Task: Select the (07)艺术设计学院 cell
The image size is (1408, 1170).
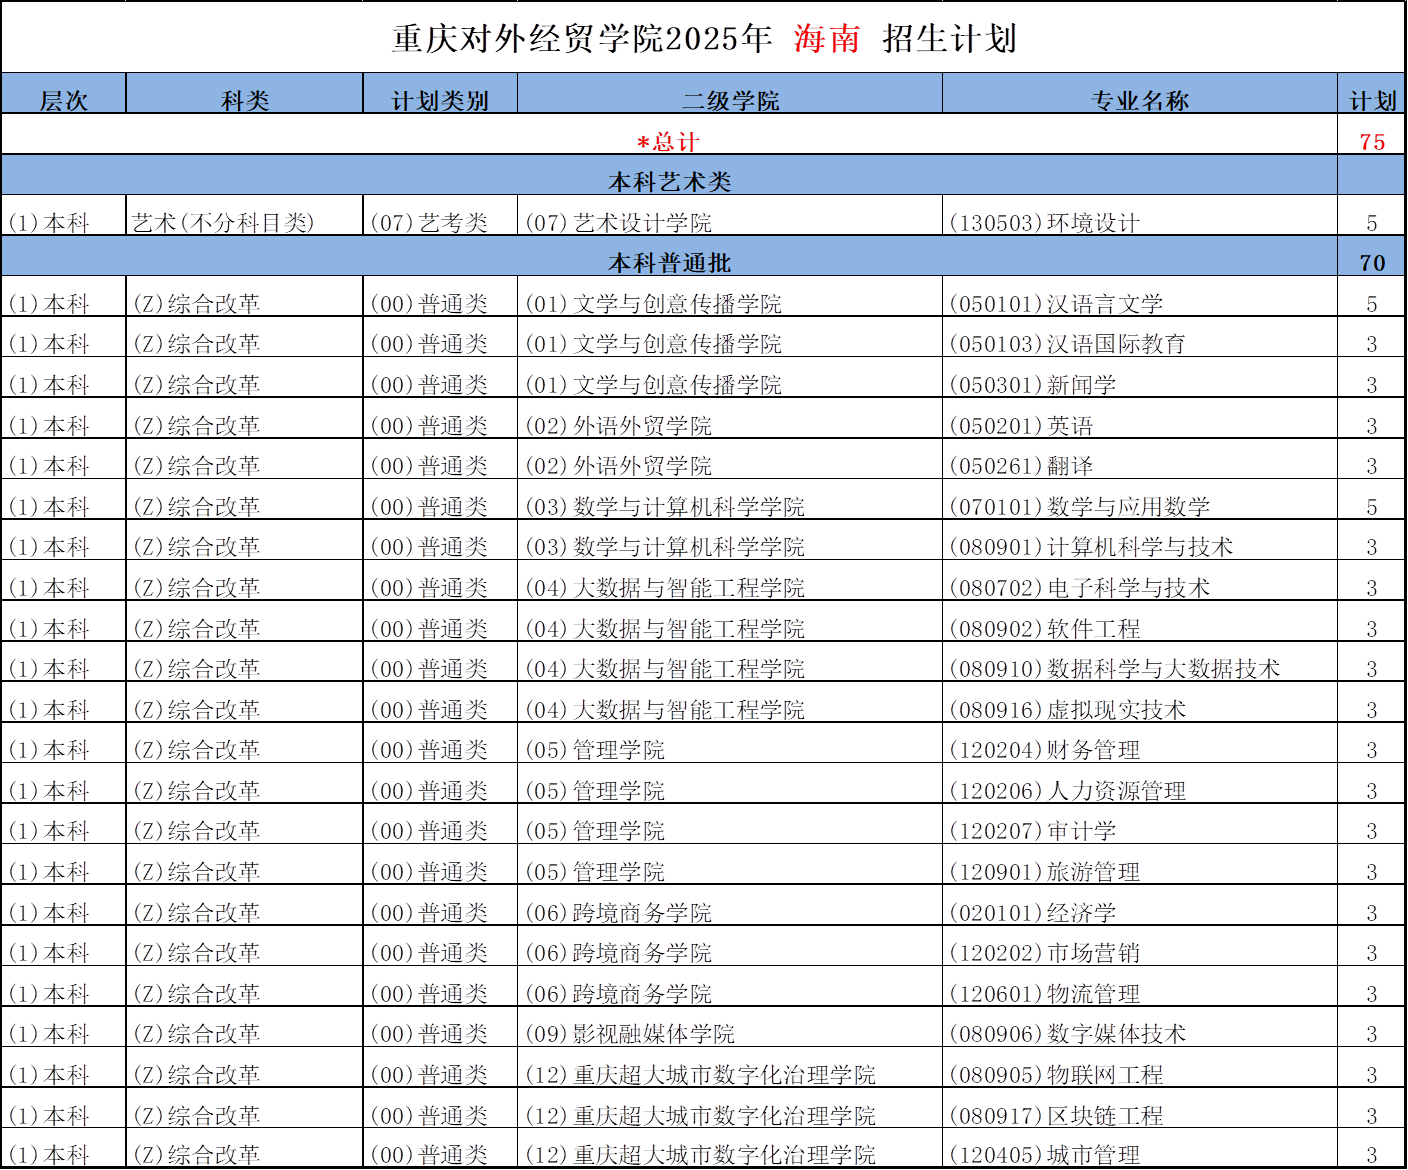Action: [618, 222]
